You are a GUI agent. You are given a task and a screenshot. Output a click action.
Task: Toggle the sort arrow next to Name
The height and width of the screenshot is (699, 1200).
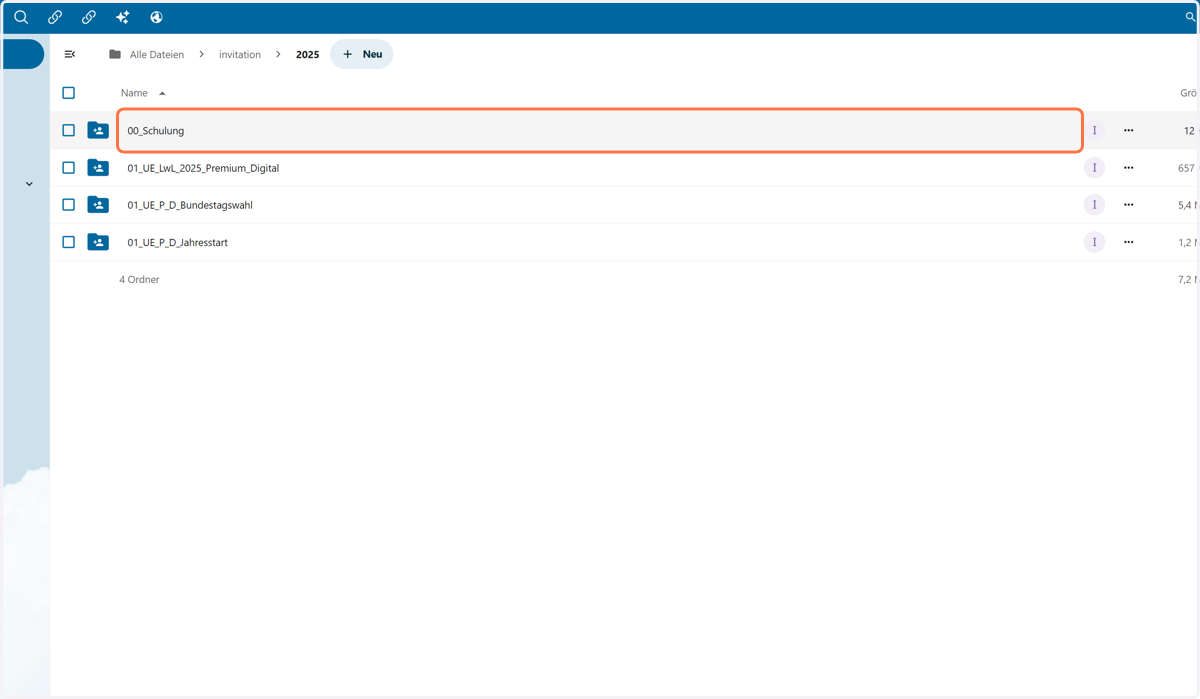click(x=162, y=93)
